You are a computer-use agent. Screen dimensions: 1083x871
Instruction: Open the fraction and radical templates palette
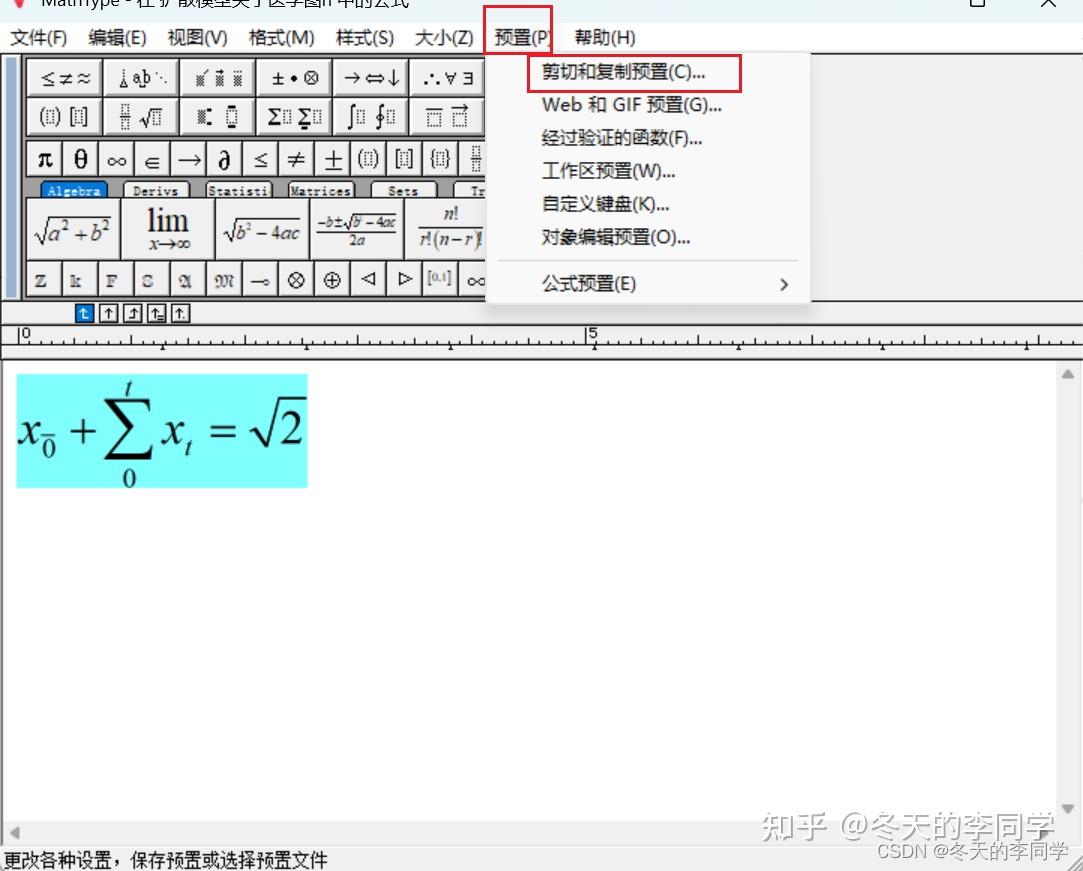coord(140,116)
